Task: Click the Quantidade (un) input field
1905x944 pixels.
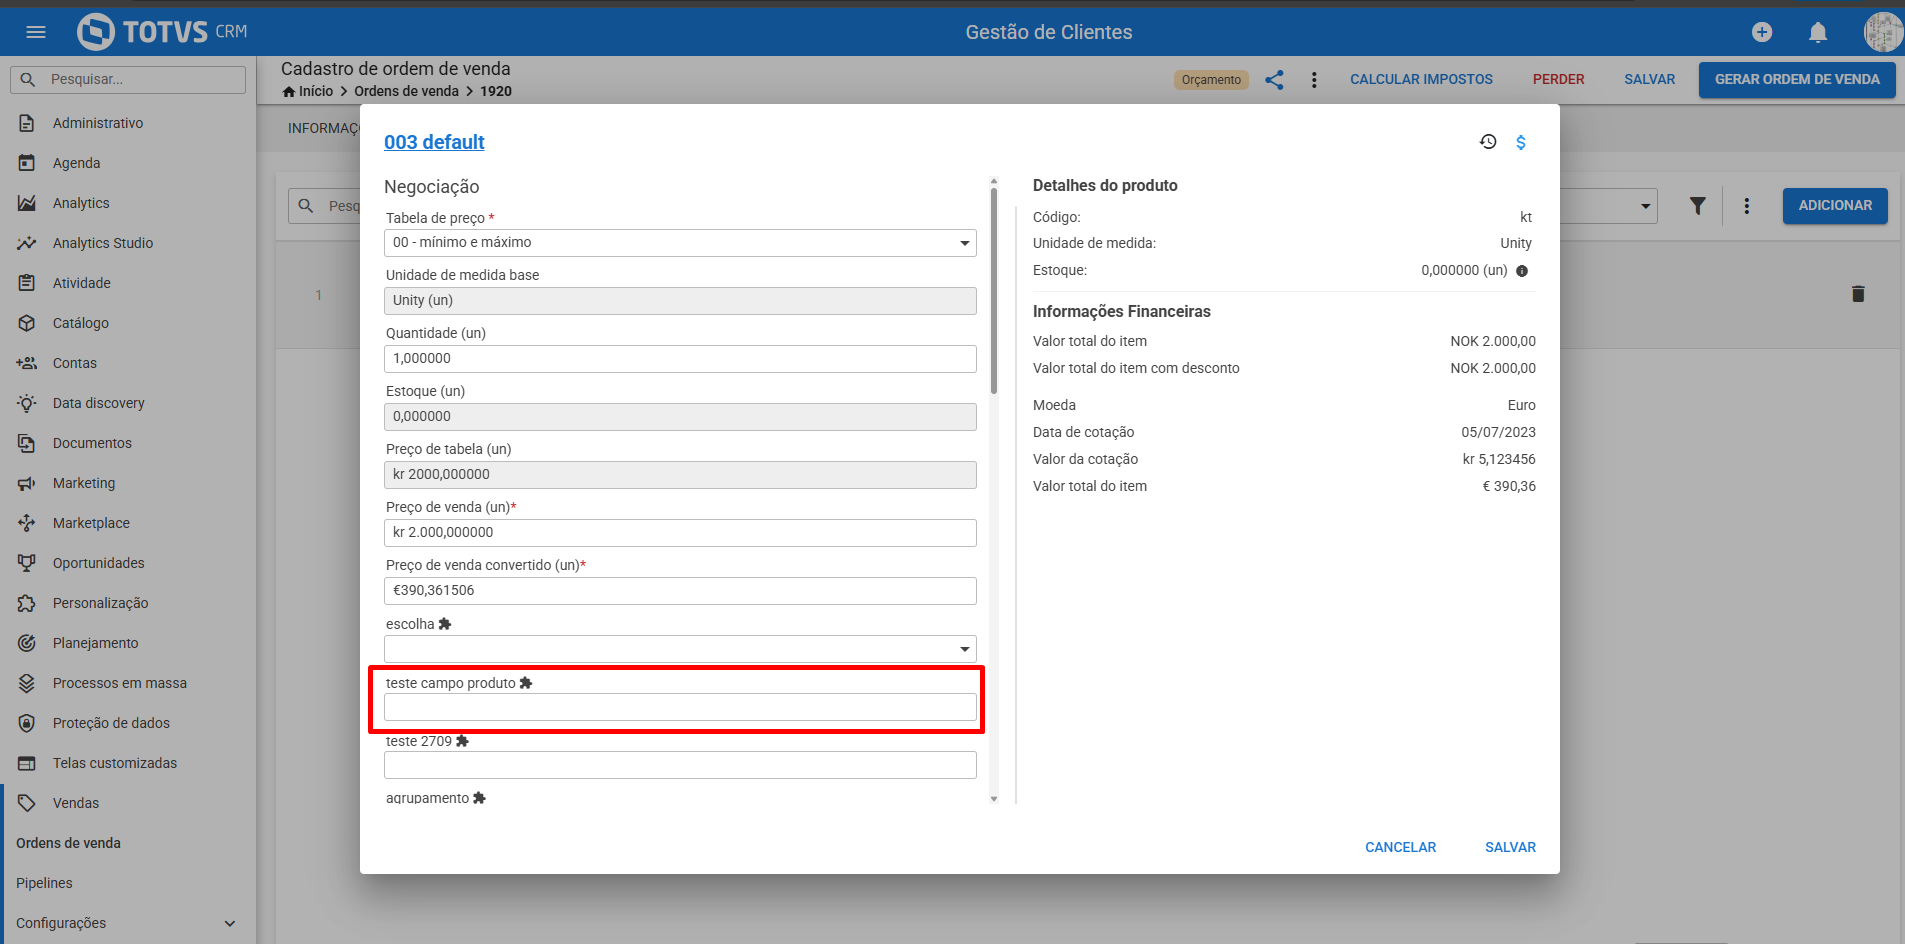Action: click(680, 359)
